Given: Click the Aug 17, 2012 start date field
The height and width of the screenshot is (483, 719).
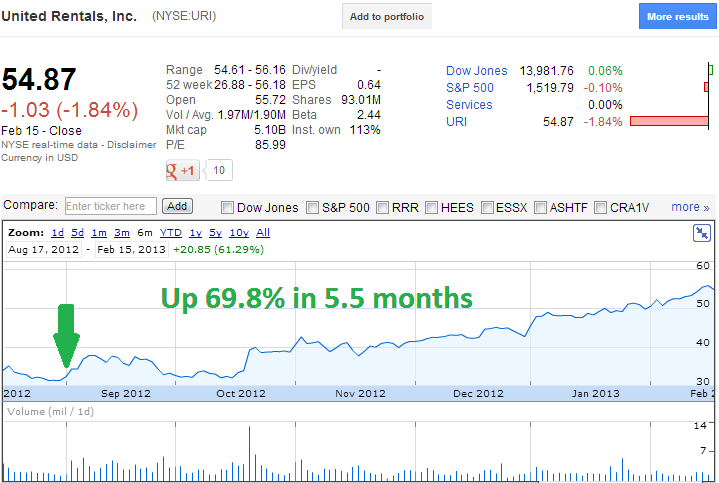Looking at the screenshot, I should tap(44, 250).
